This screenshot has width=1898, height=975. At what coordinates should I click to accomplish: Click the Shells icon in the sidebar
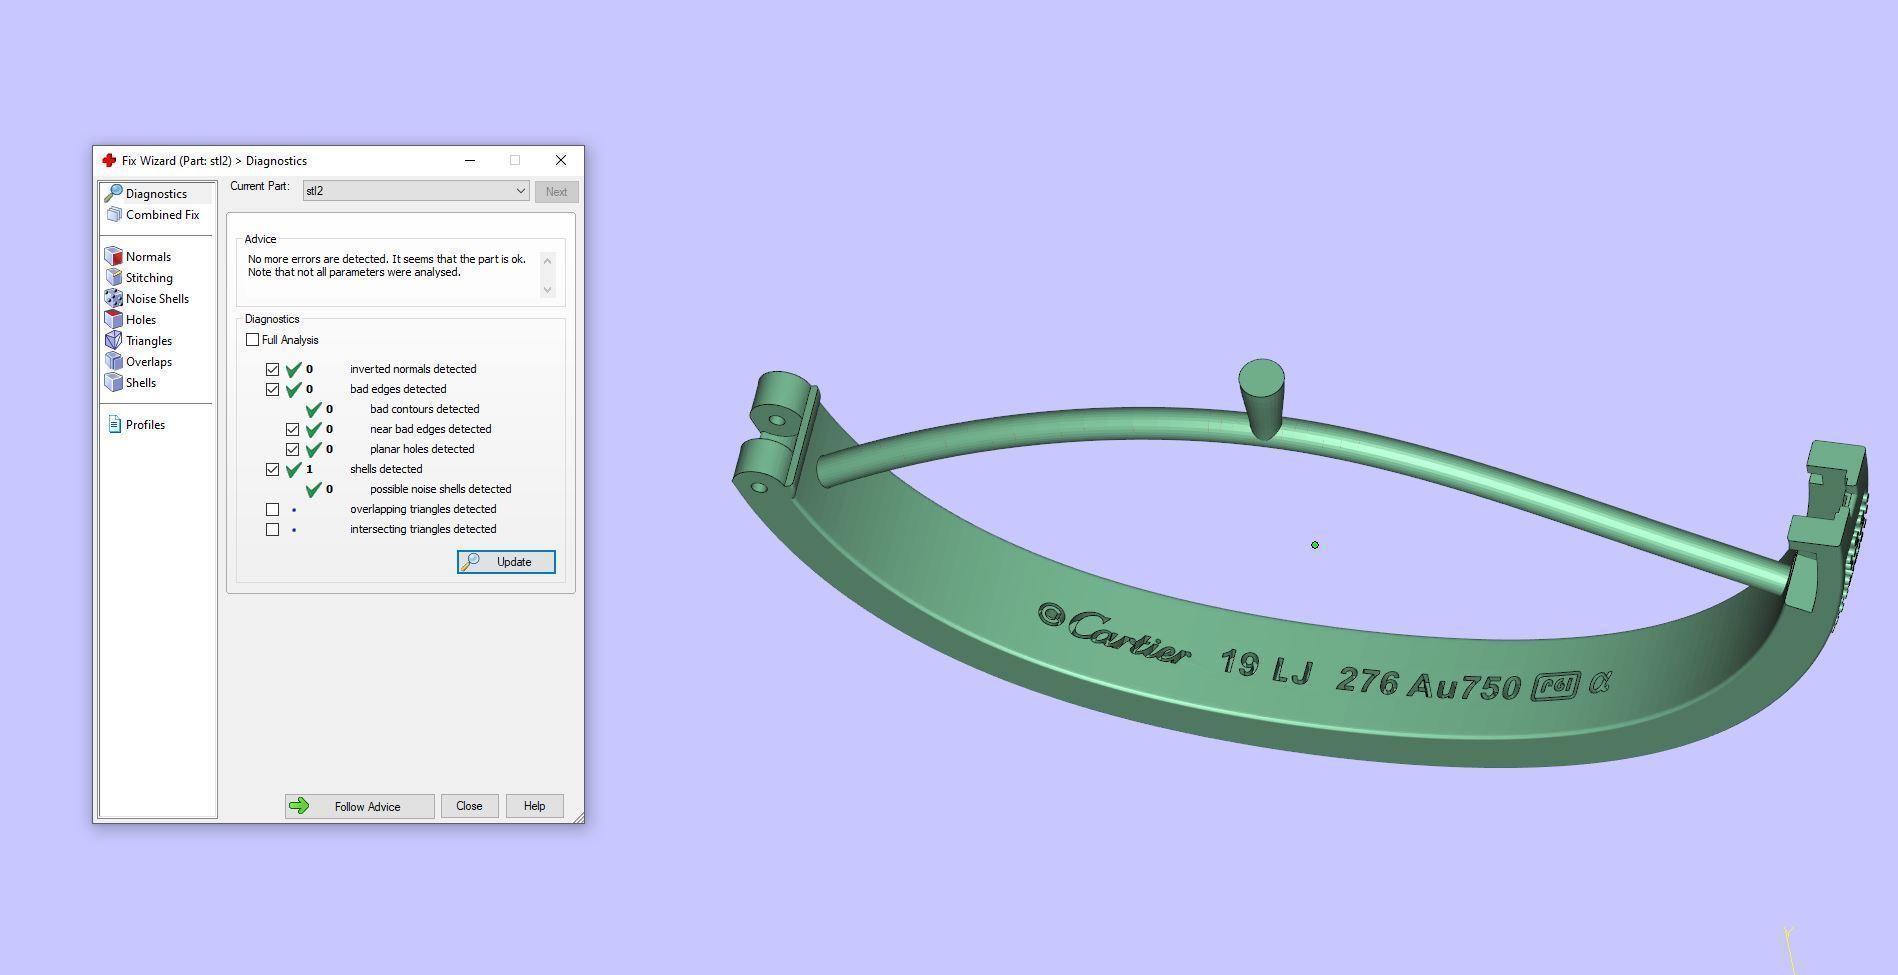click(x=114, y=383)
